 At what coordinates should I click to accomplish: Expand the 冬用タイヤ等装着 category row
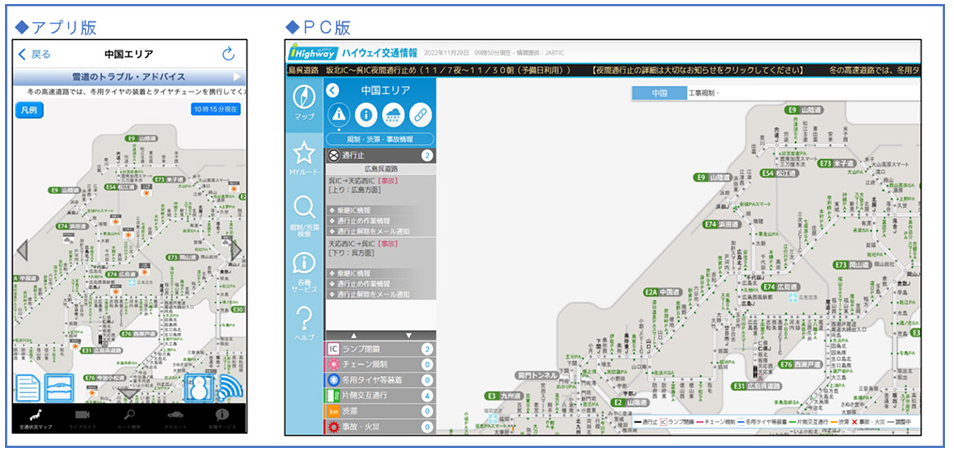[380, 380]
